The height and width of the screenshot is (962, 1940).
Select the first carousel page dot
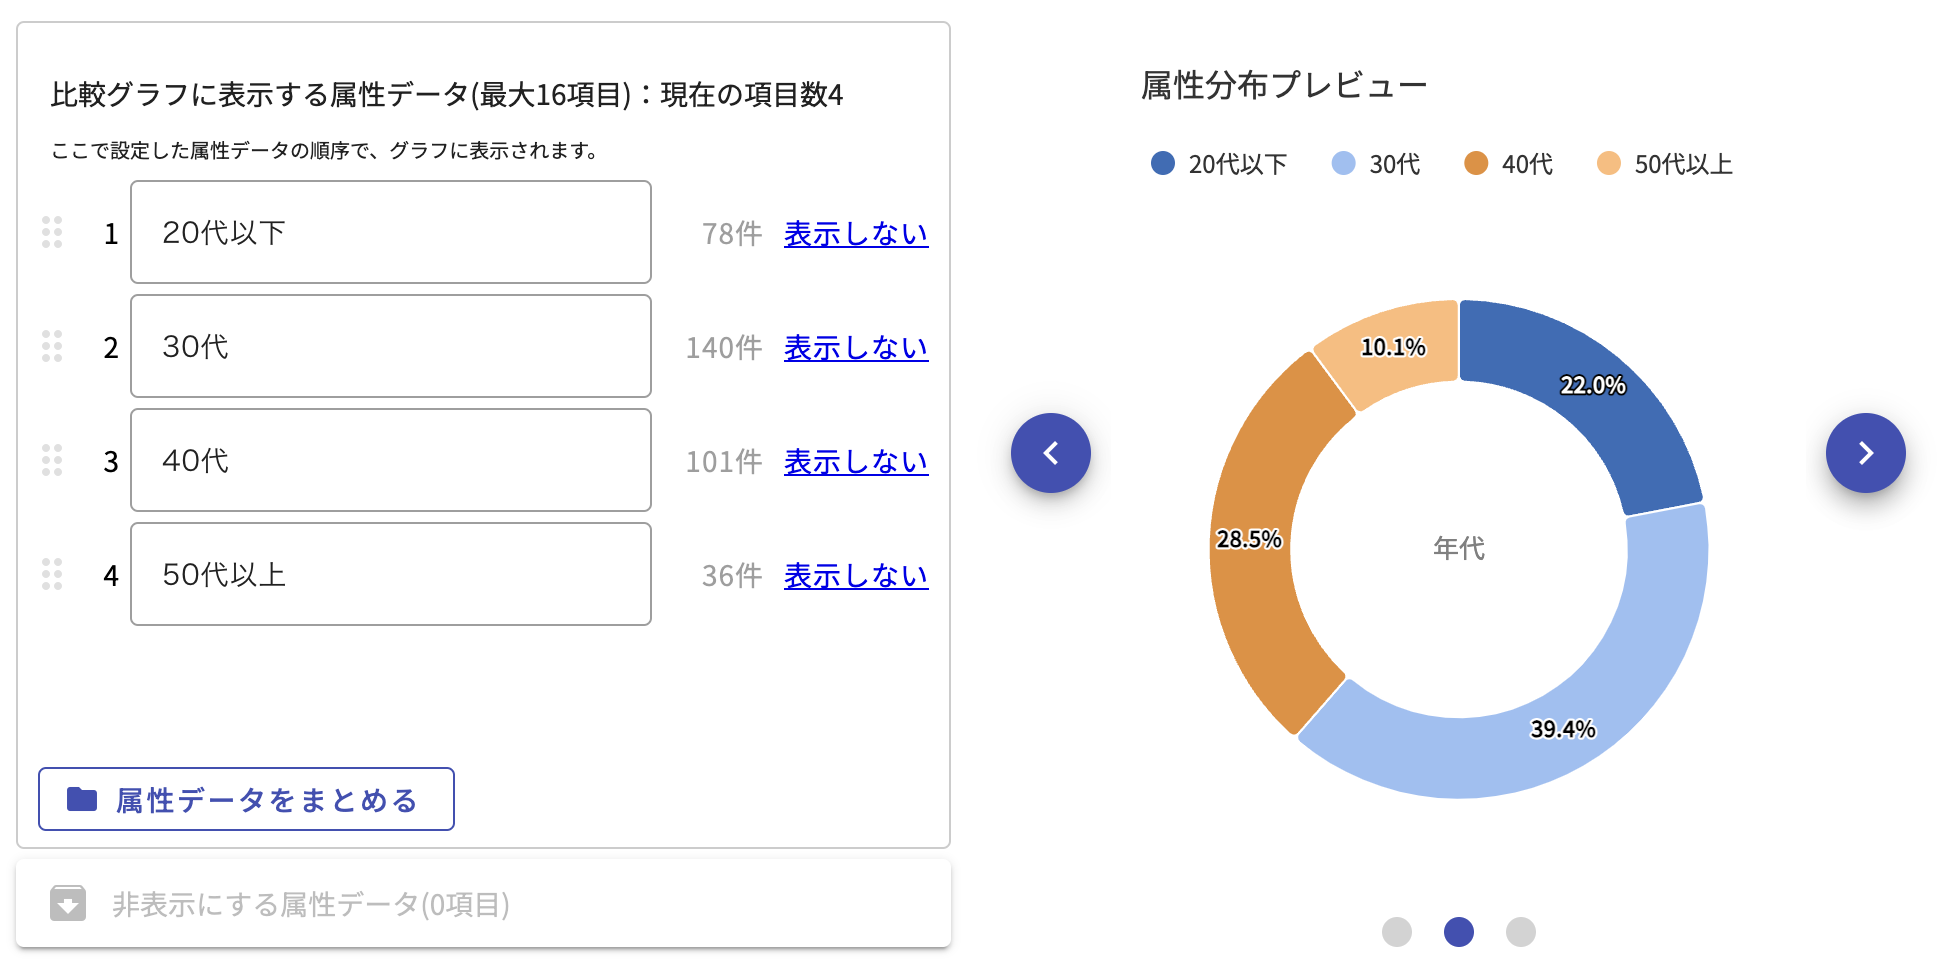(1397, 932)
